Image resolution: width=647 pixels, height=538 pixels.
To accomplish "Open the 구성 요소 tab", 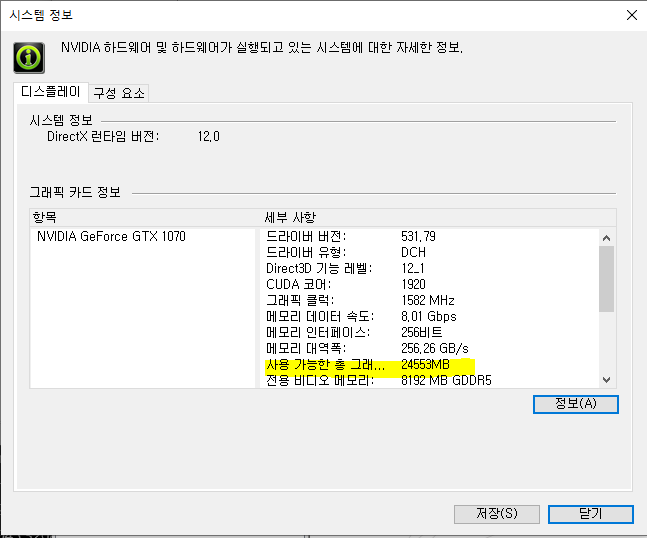I will 119,93.
